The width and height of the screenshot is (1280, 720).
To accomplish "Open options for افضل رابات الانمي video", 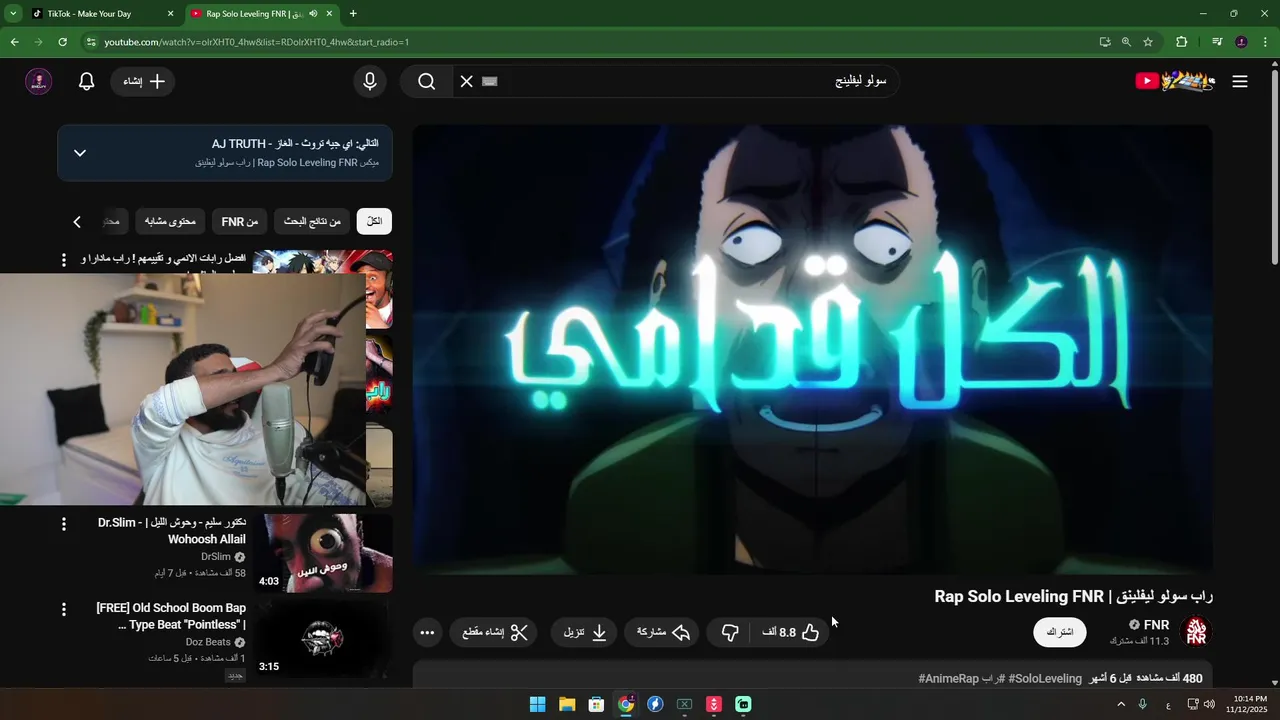I will 64,260.
